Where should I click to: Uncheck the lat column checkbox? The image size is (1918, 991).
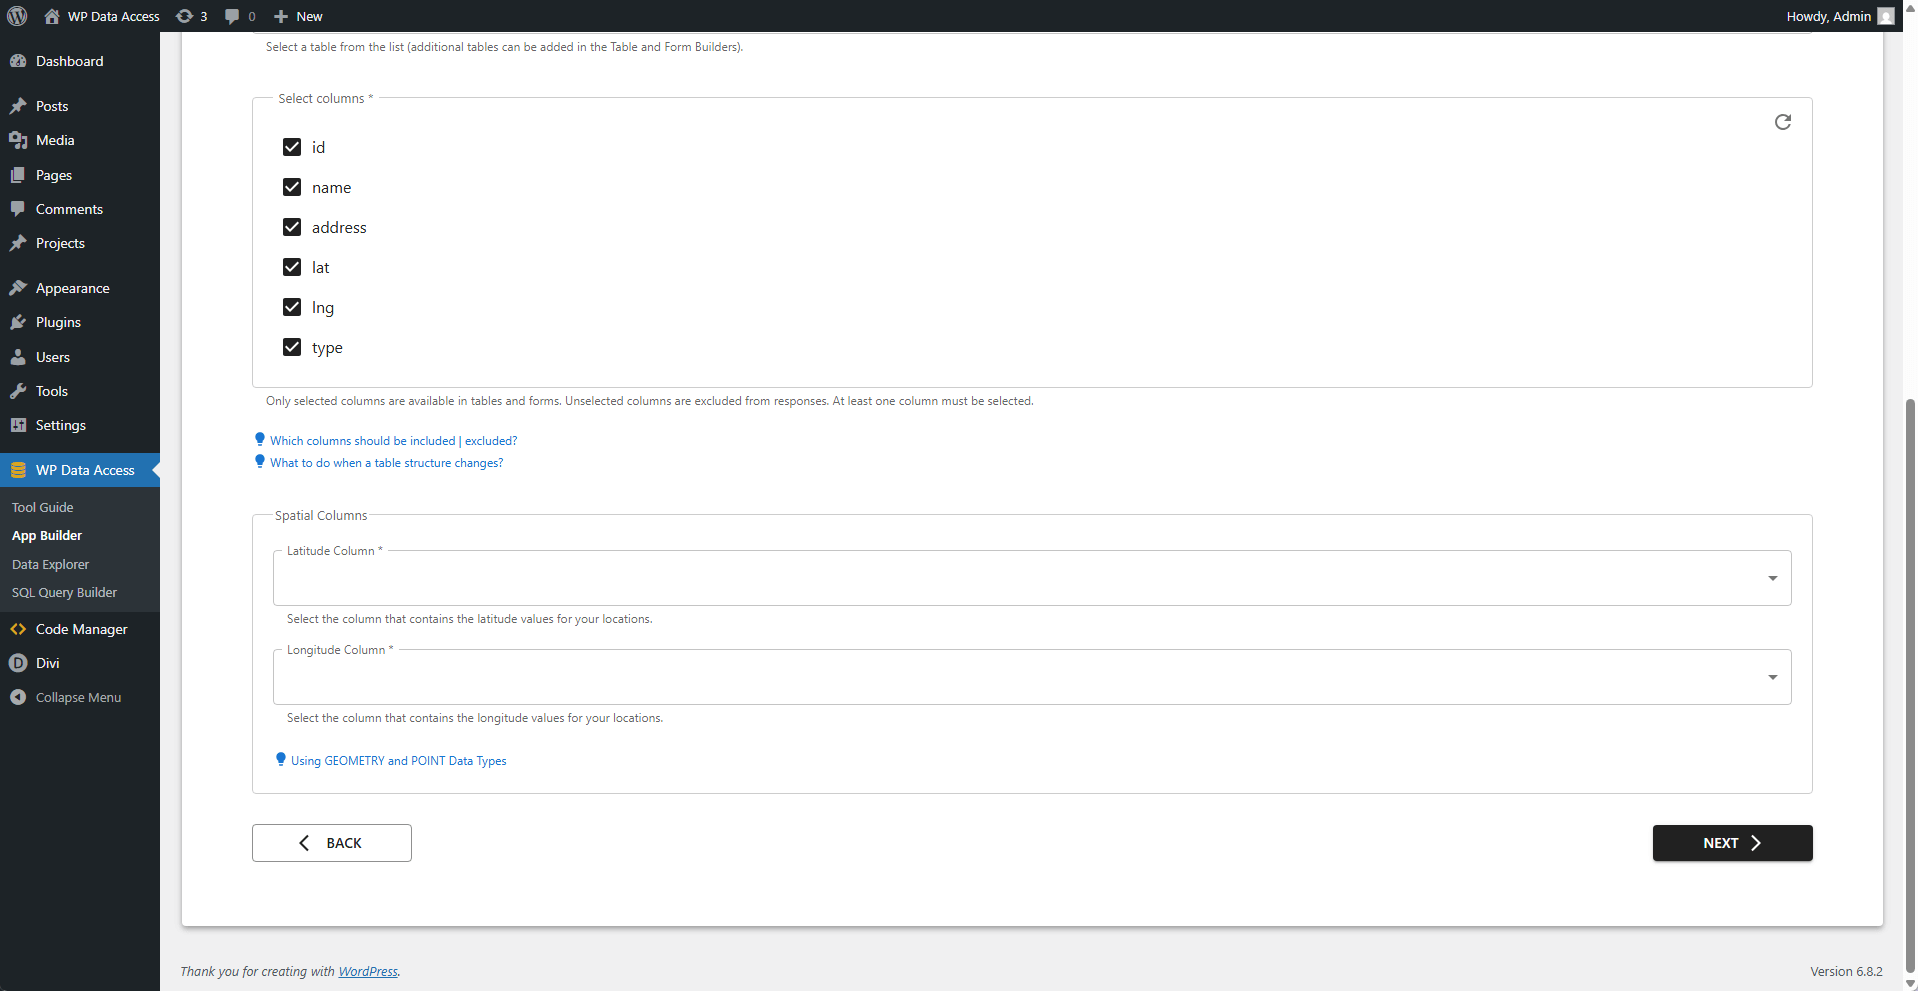pyautogui.click(x=291, y=267)
